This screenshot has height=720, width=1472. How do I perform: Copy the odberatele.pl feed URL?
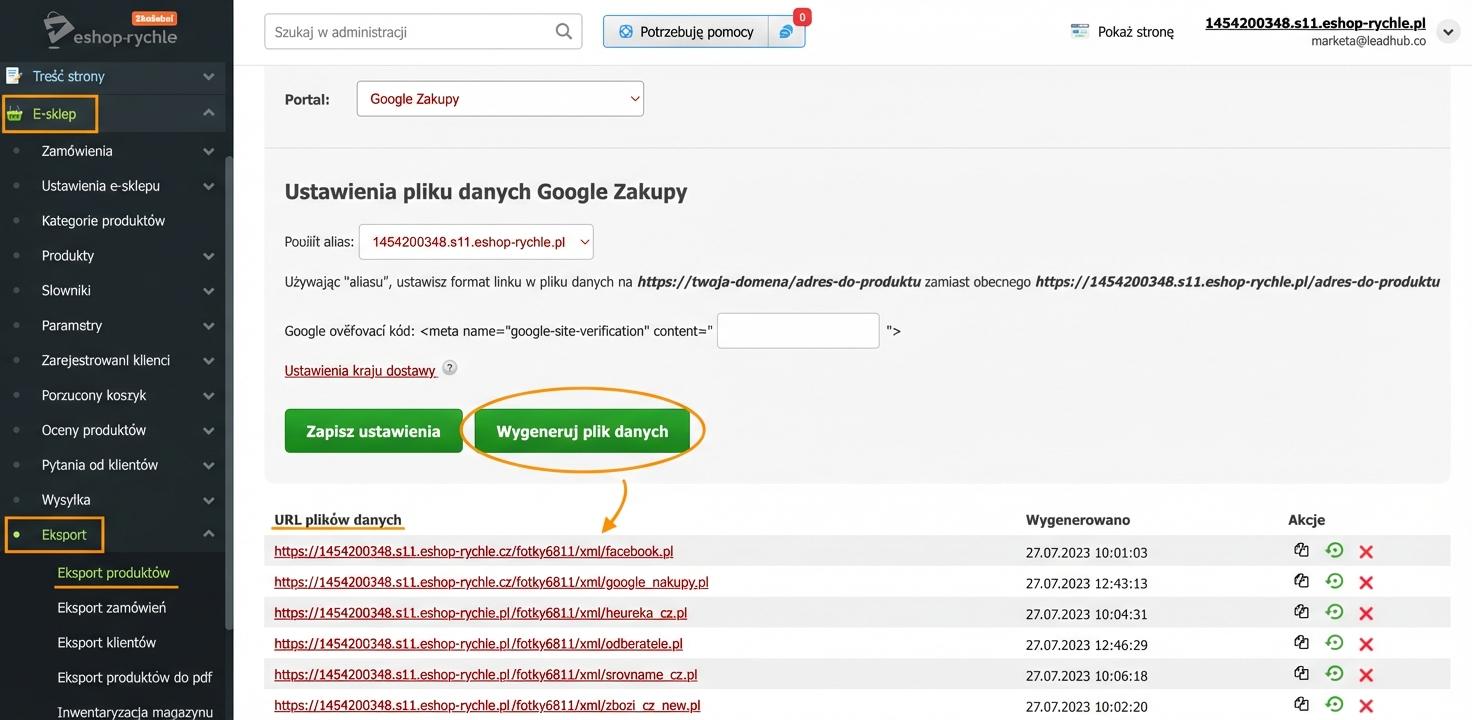pos(1301,643)
